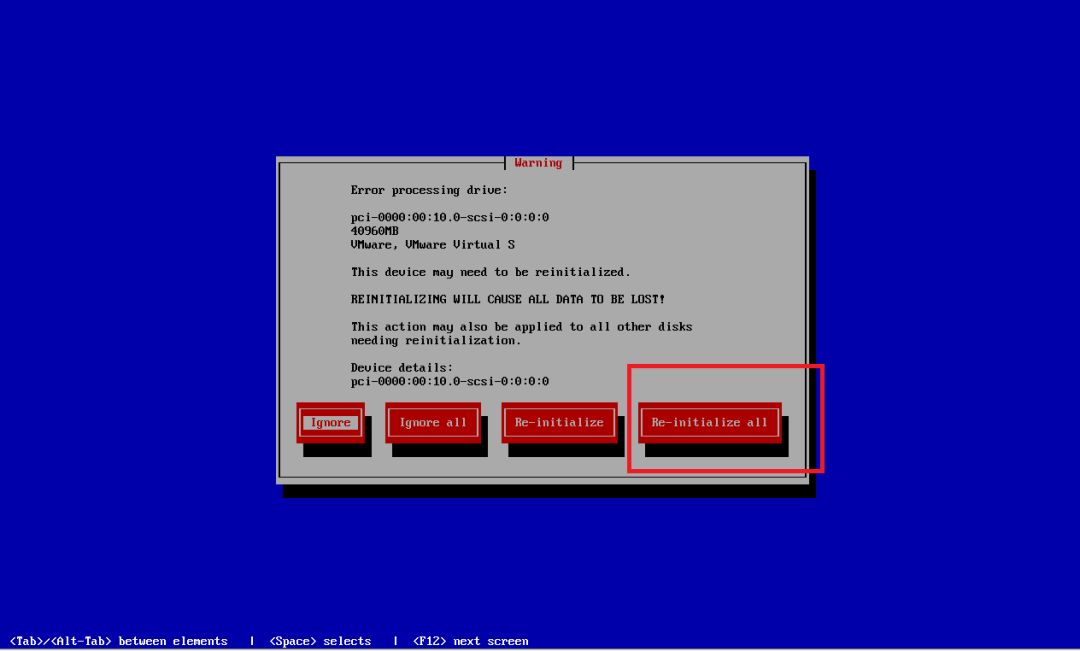Click the '<F12> next screen' hint

[x=470, y=641]
